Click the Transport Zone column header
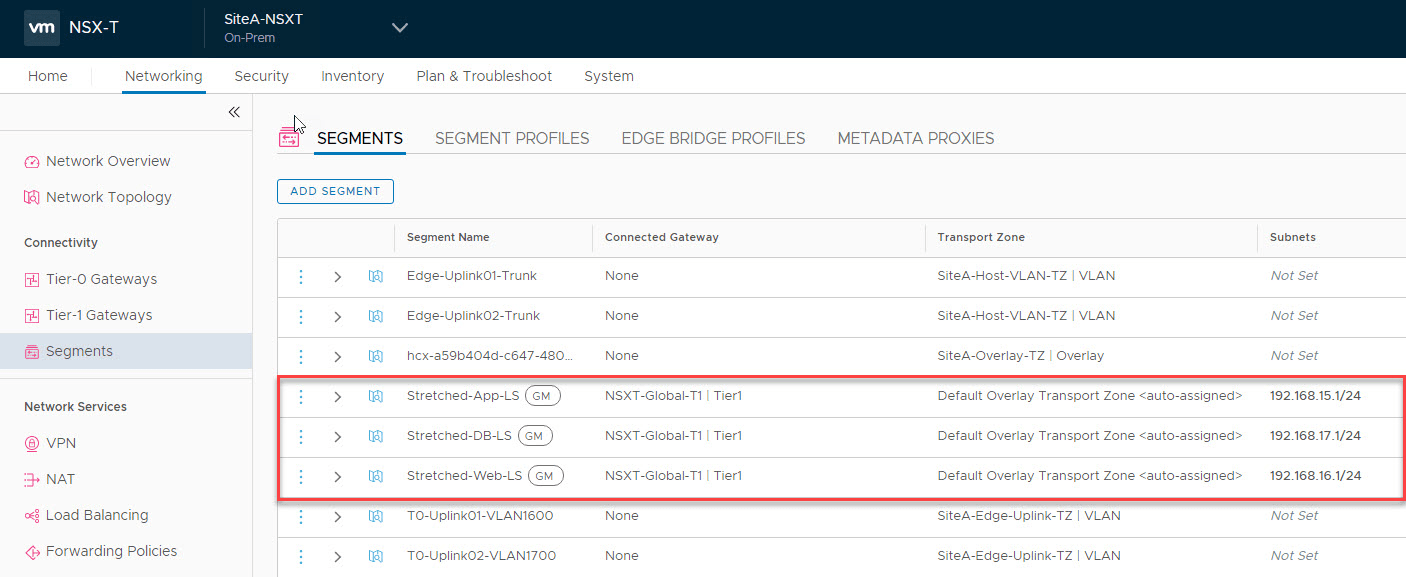Viewport: 1406px width, 577px height. click(x=981, y=237)
